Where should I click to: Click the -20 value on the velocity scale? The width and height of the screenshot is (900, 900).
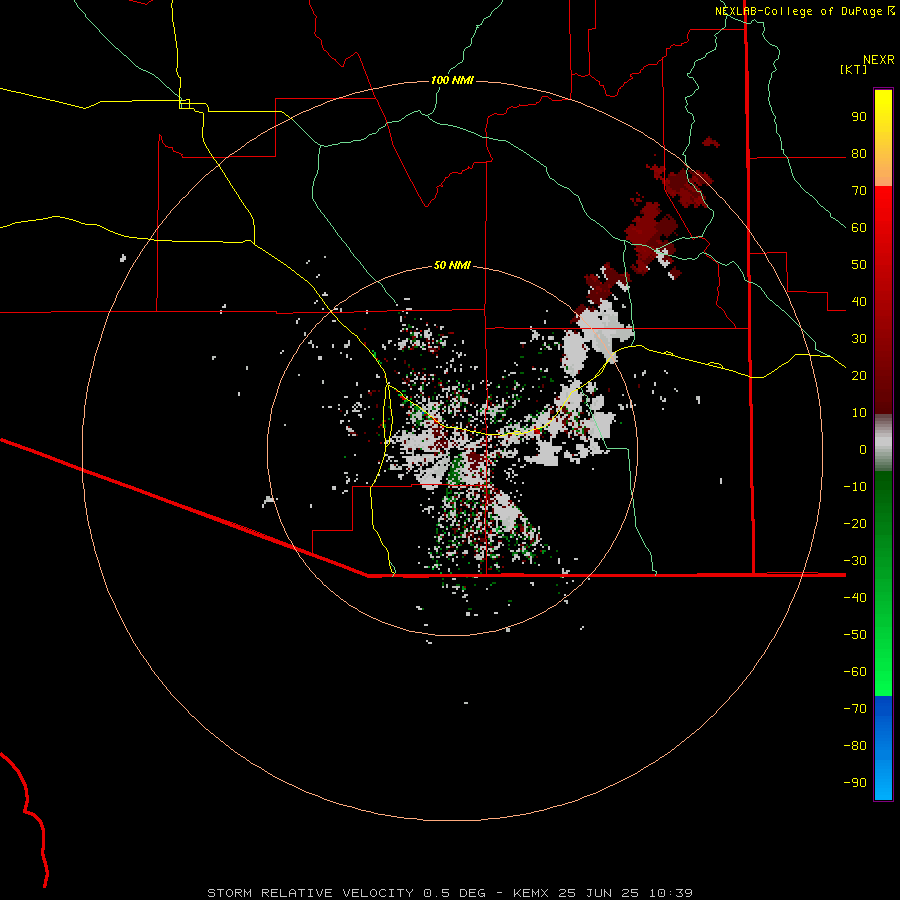[x=855, y=523]
